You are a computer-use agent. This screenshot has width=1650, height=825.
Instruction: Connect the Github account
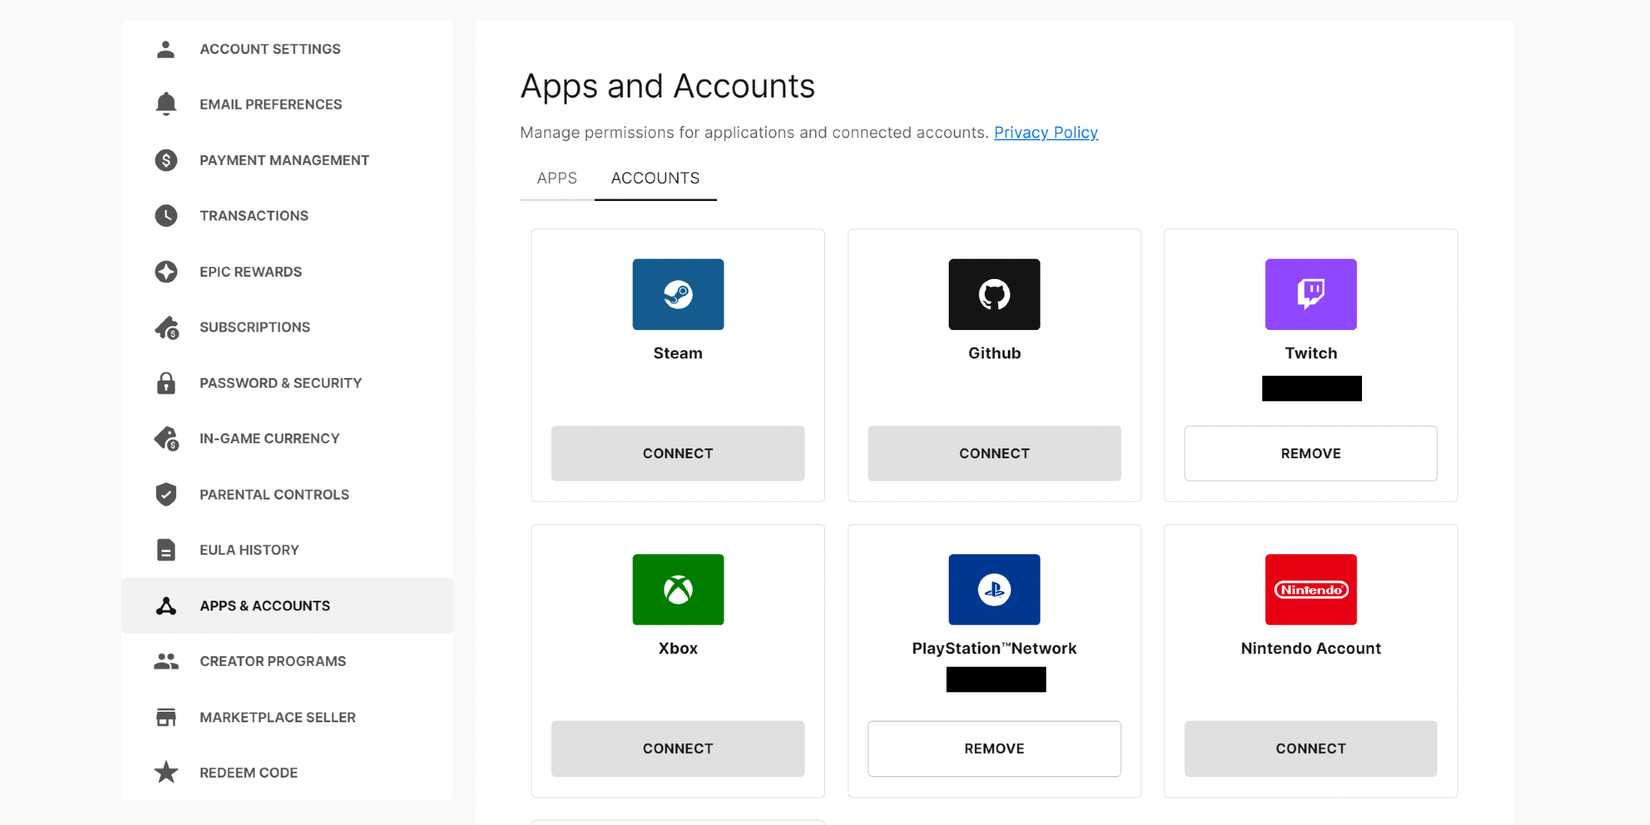[x=994, y=453]
